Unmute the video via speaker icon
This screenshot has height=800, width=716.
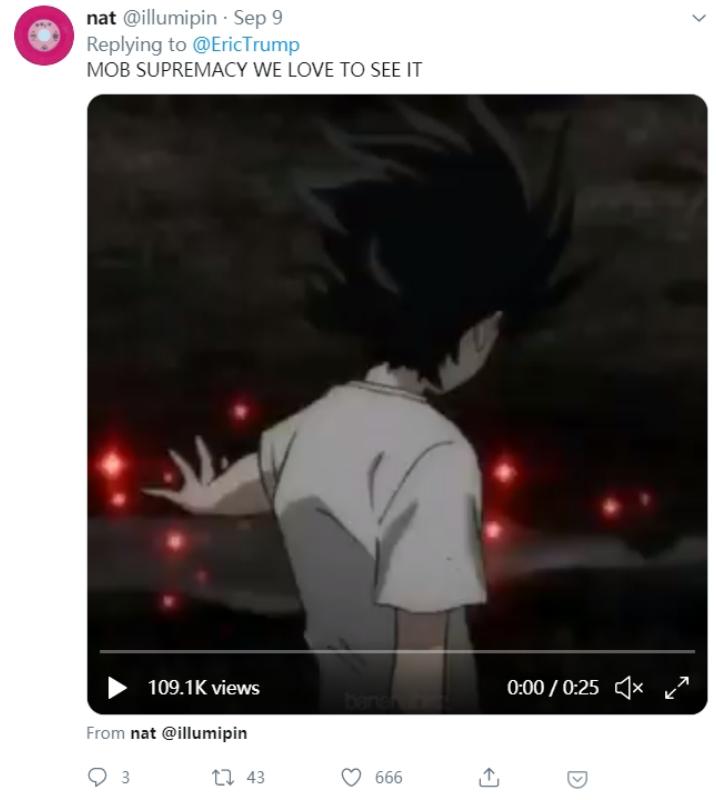(x=629, y=688)
